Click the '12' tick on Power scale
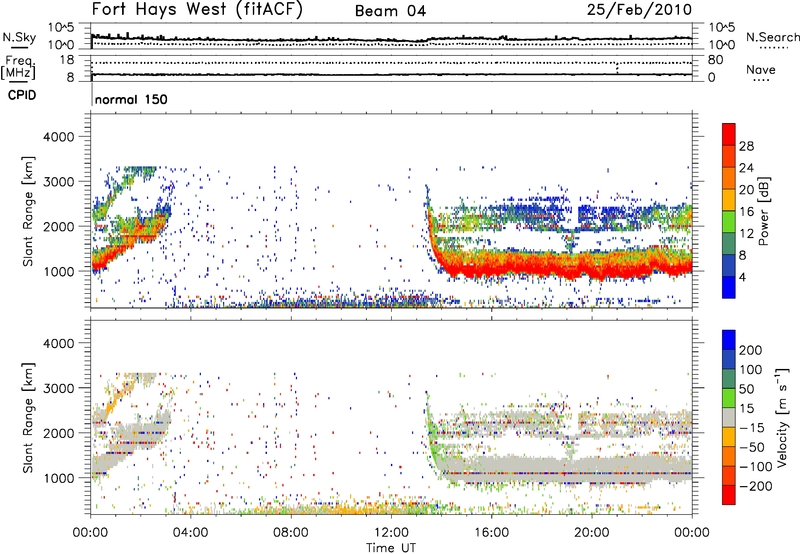The image size is (800, 554). [x=746, y=234]
